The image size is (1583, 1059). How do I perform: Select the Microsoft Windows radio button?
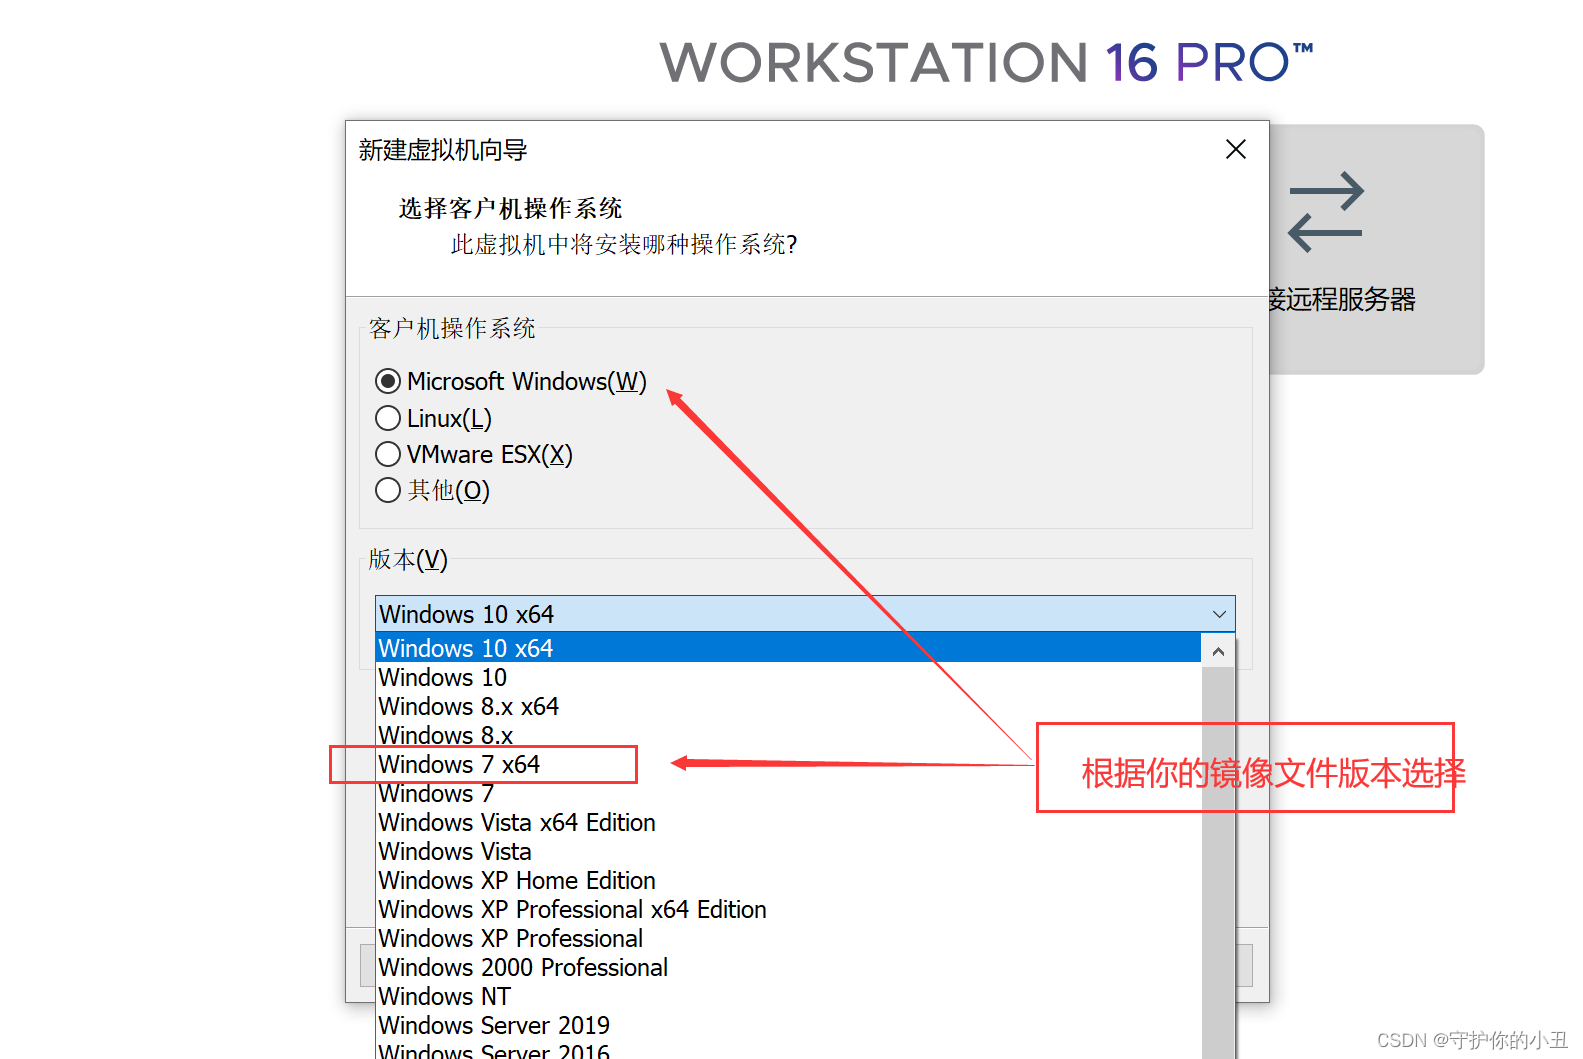tap(388, 382)
